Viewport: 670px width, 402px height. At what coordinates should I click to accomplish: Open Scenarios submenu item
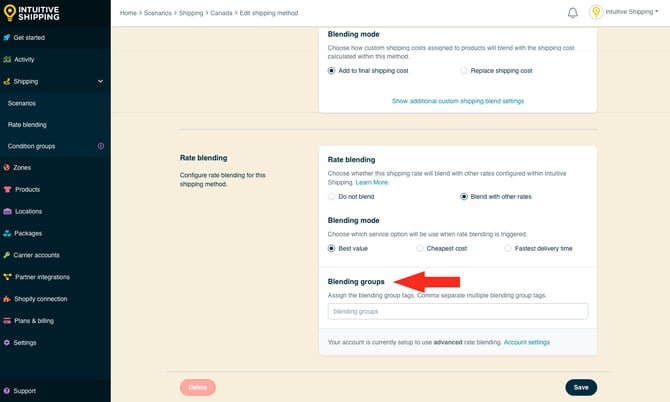pos(22,103)
